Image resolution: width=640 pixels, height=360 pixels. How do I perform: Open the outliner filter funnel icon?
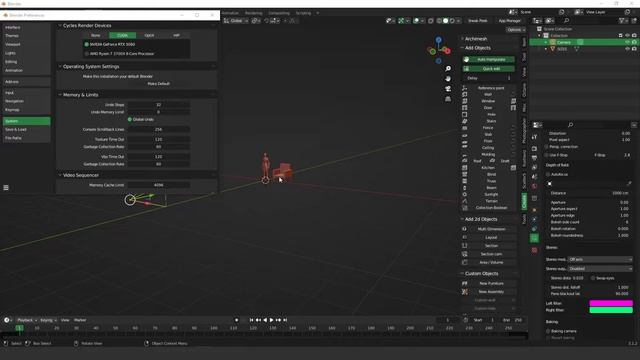pos(622,20)
